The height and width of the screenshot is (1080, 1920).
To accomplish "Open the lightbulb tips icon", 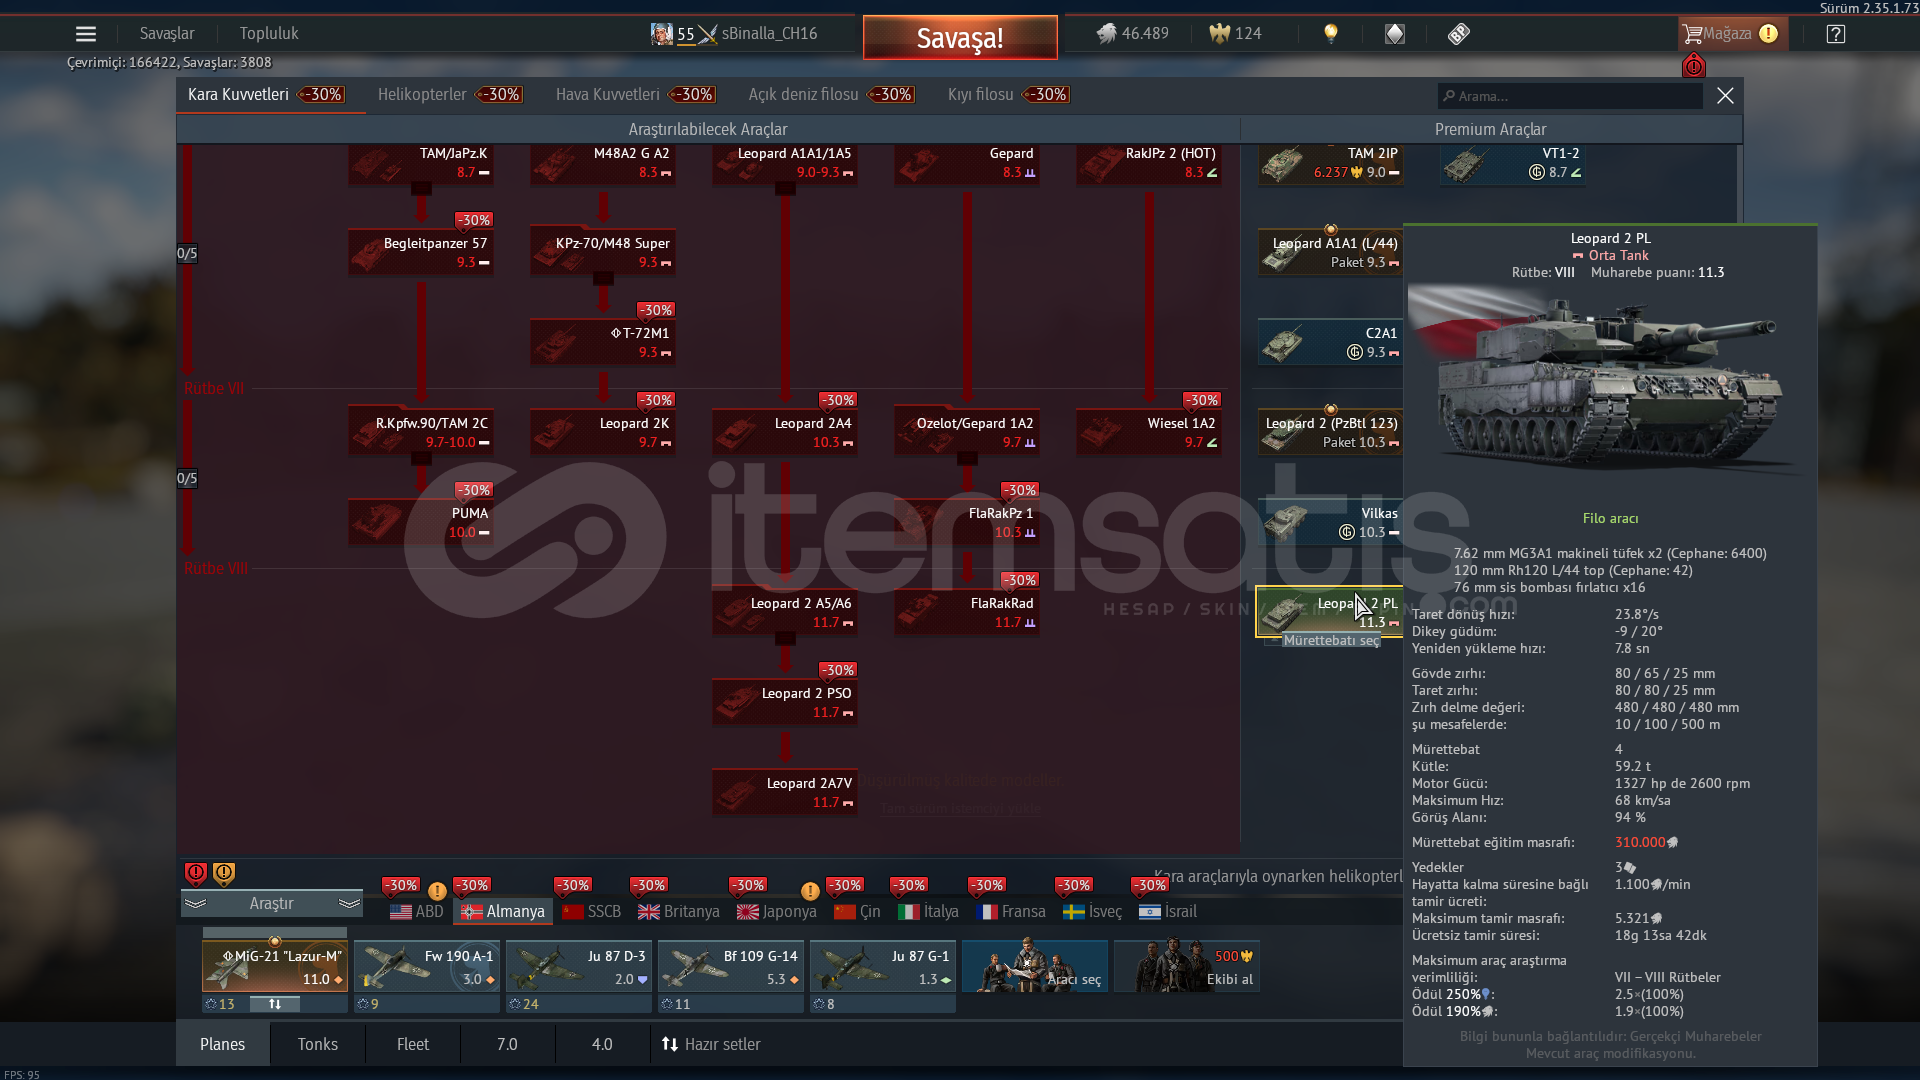I will click(x=1330, y=34).
